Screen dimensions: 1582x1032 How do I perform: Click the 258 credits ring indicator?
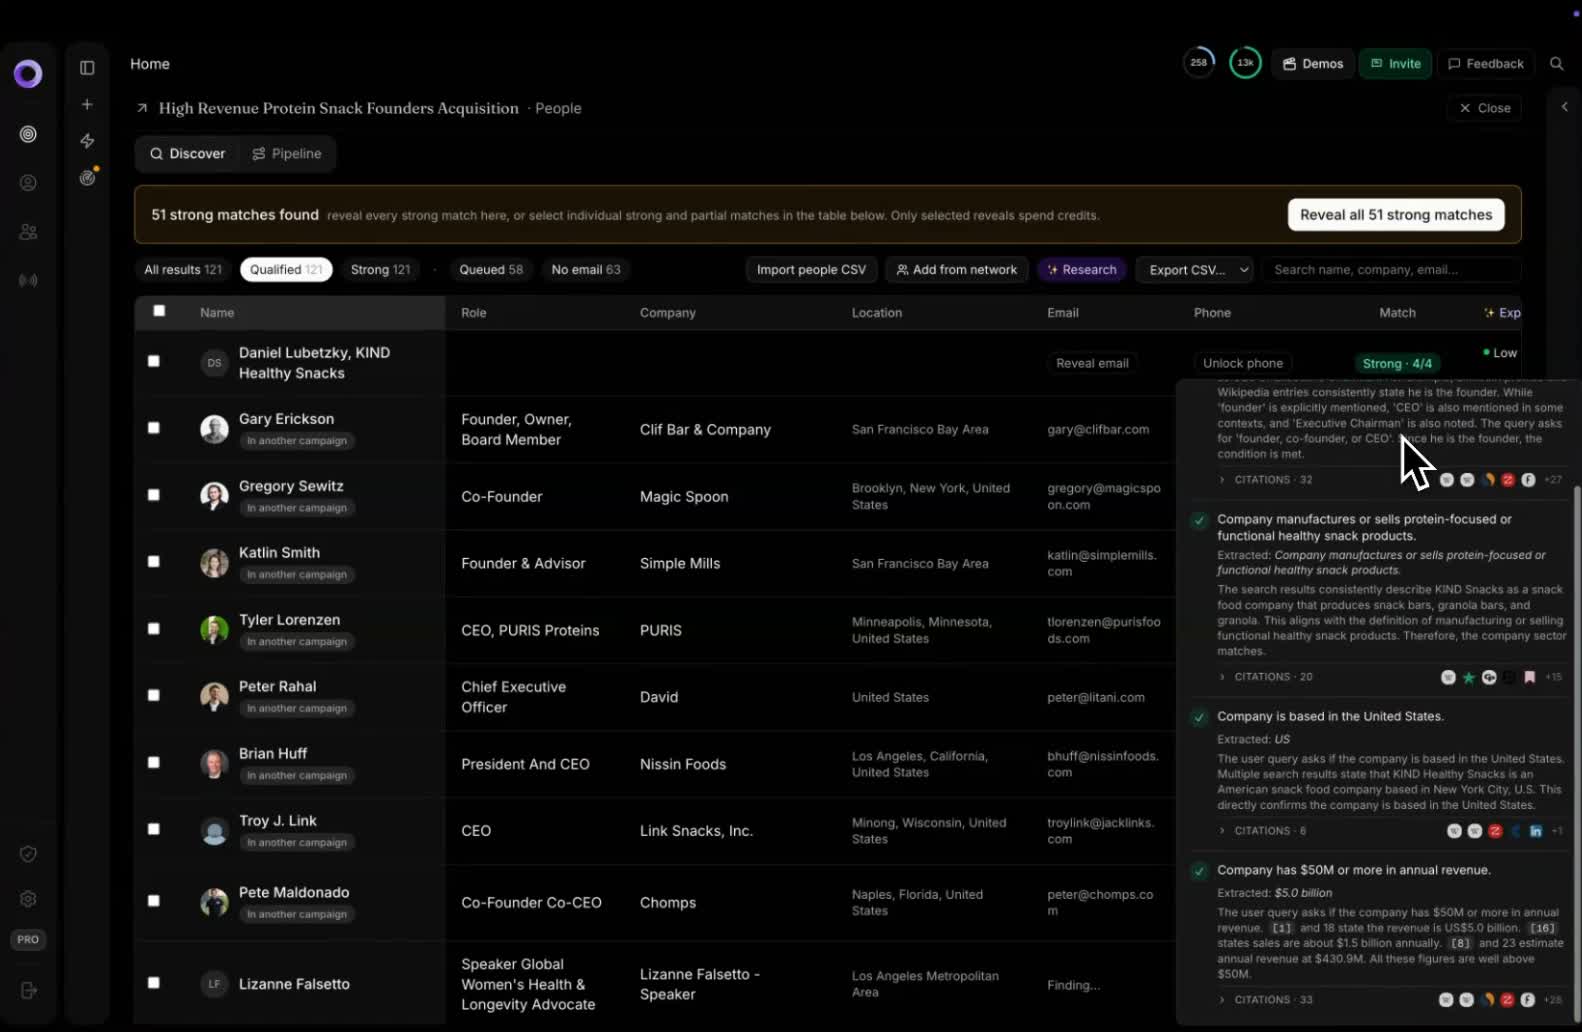coord(1199,63)
